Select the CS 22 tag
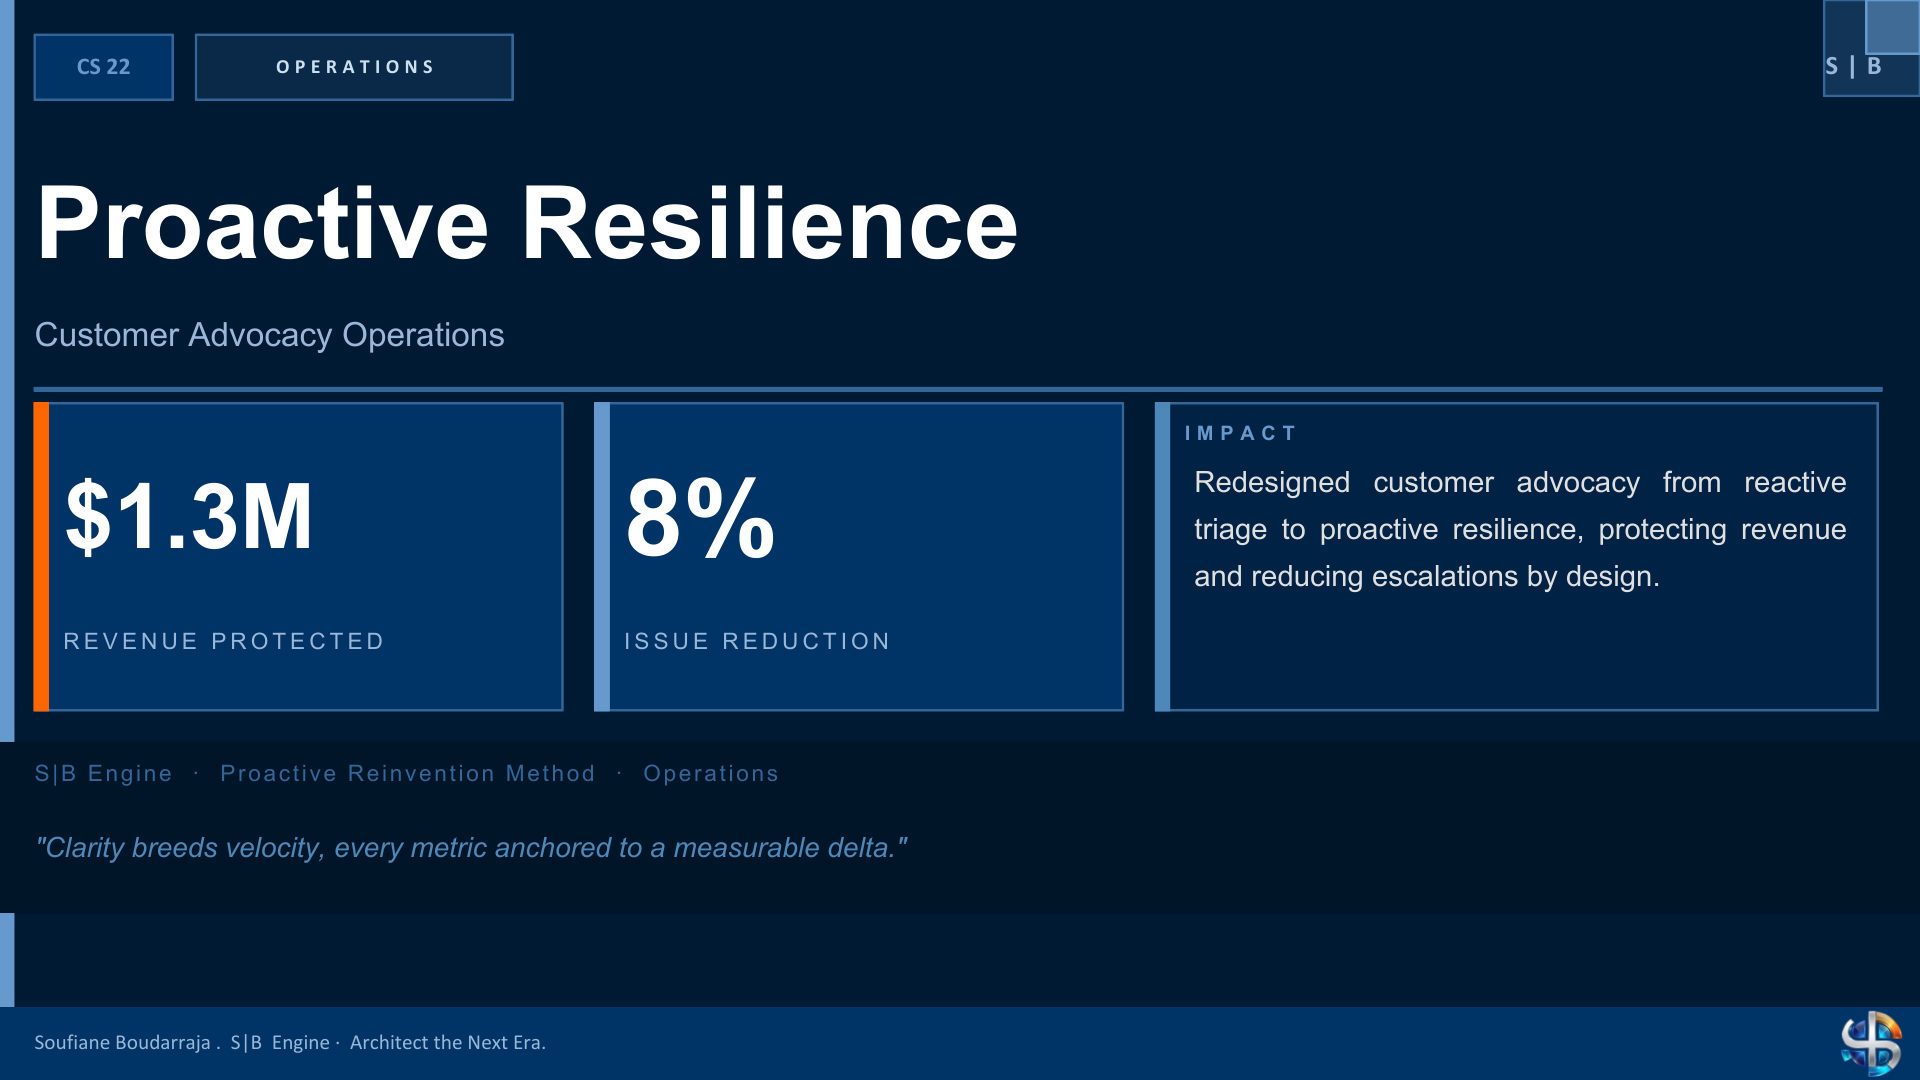Viewport: 1920px width, 1080px height. (103, 67)
